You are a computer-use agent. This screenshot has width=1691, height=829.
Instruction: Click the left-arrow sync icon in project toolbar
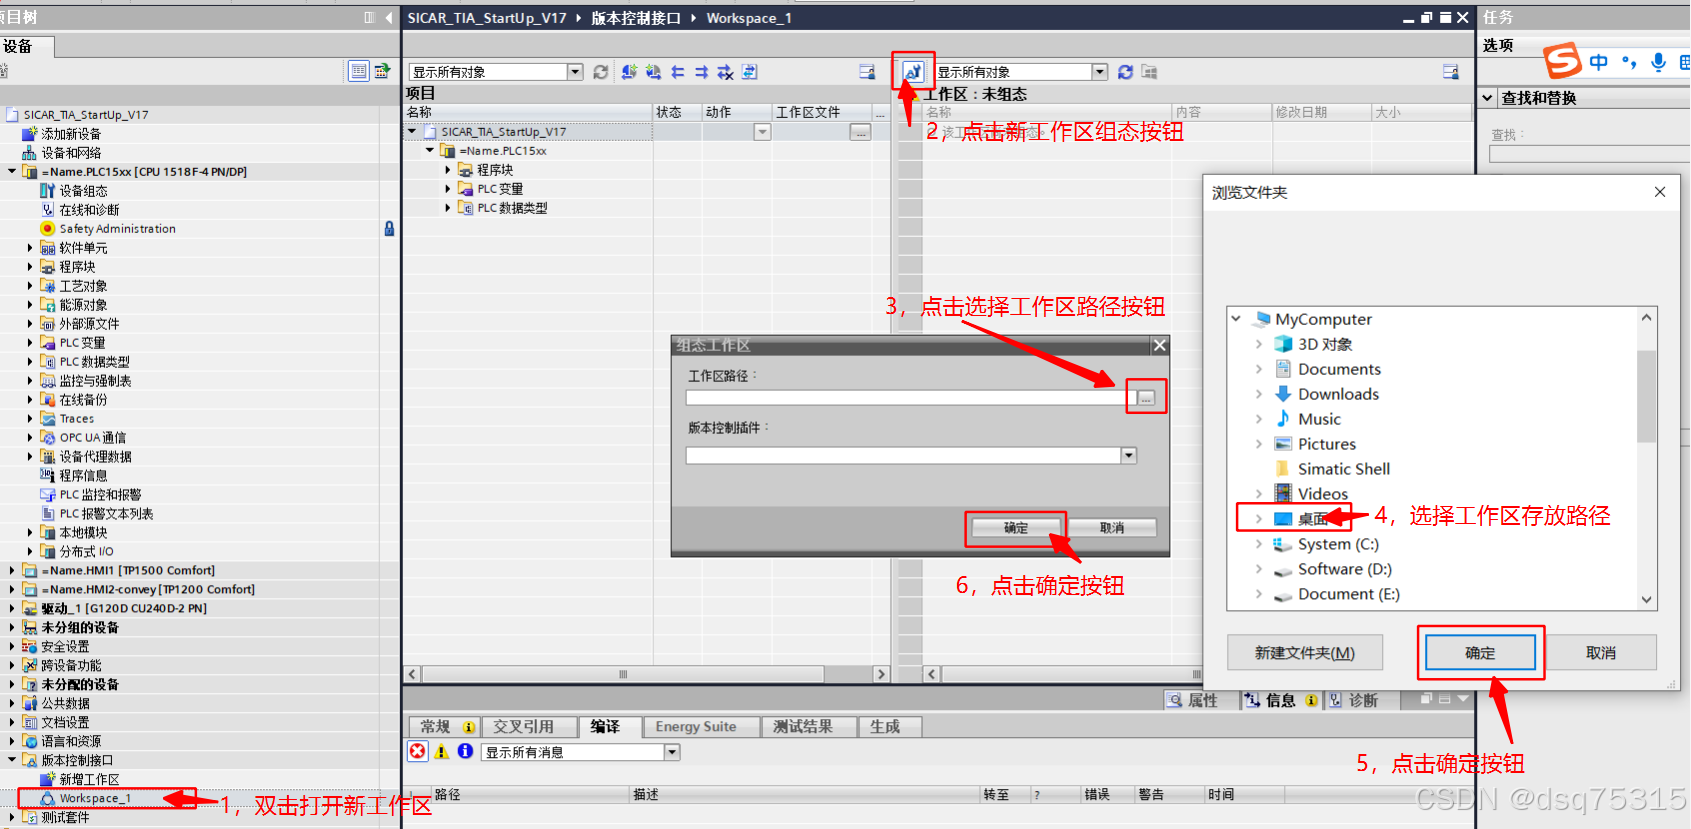678,72
